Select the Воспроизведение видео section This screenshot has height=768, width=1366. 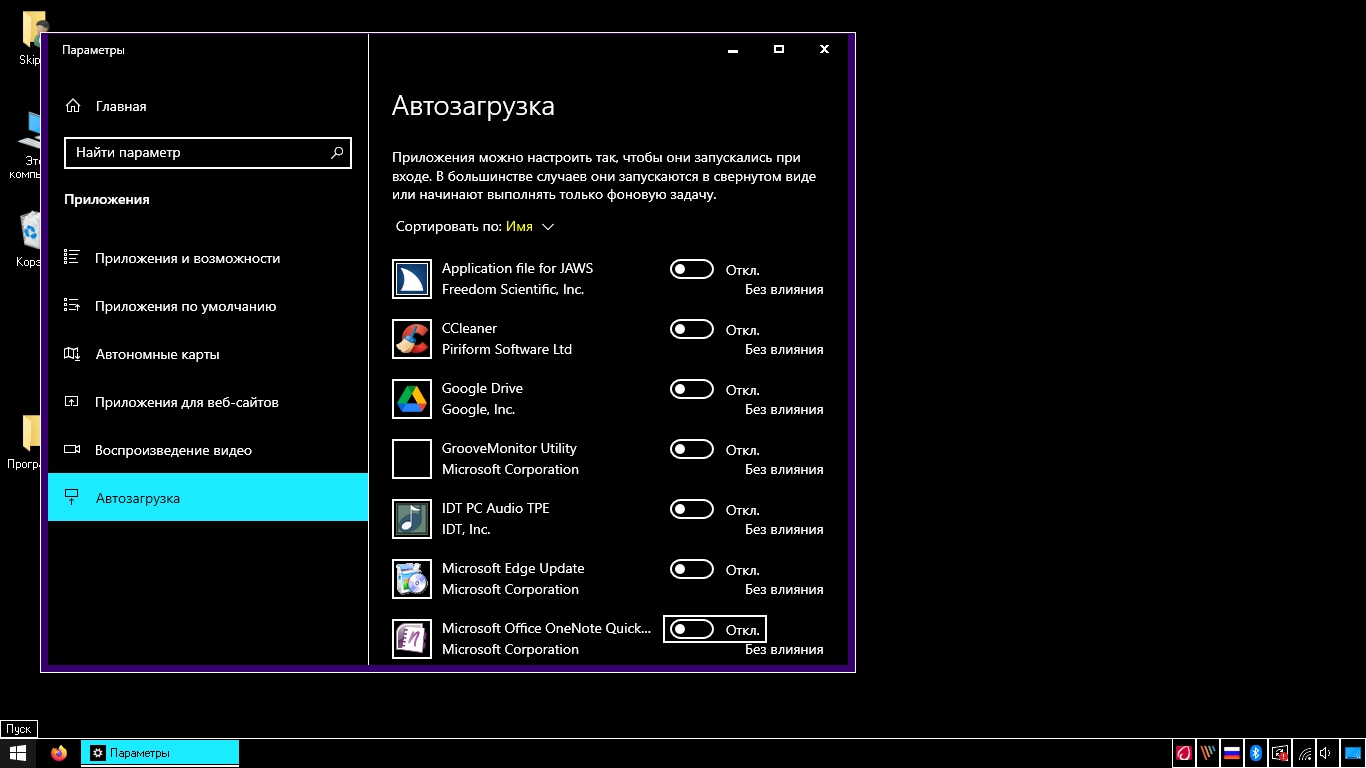point(208,450)
